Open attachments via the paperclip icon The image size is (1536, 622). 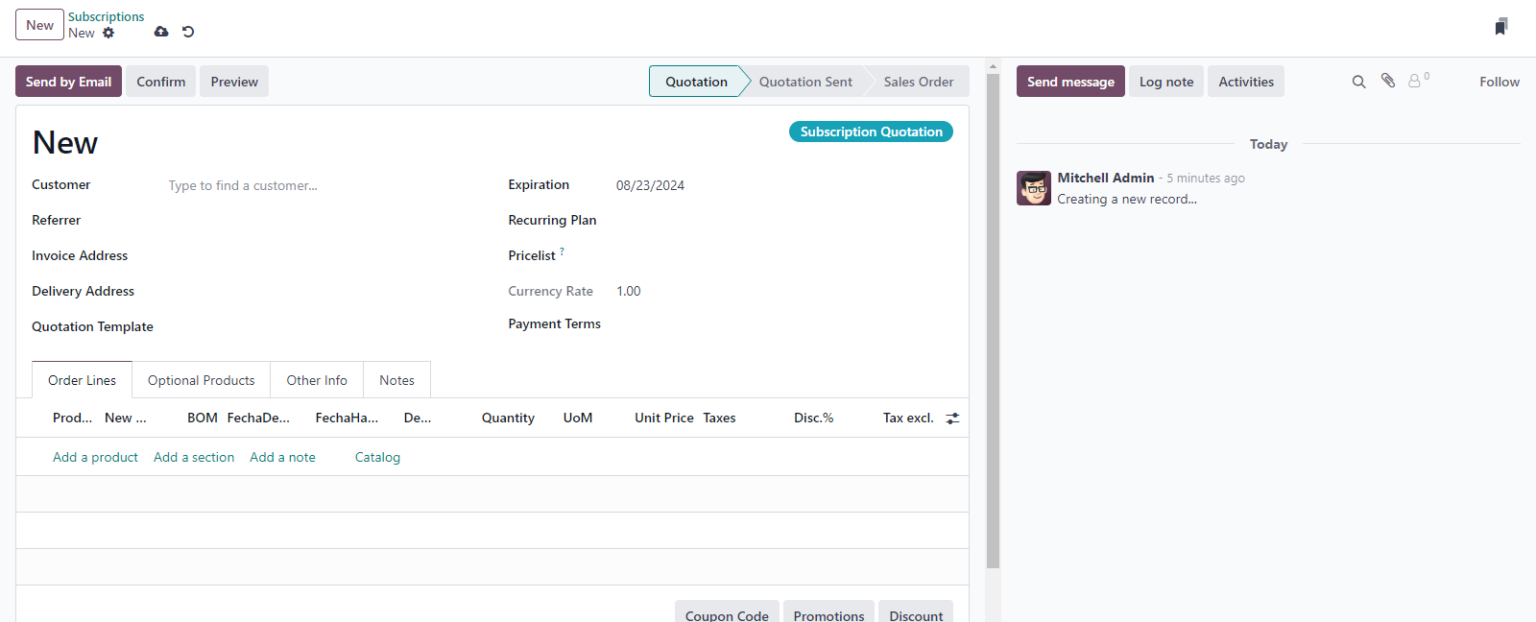pyautogui.click(x=1387, y=81)
